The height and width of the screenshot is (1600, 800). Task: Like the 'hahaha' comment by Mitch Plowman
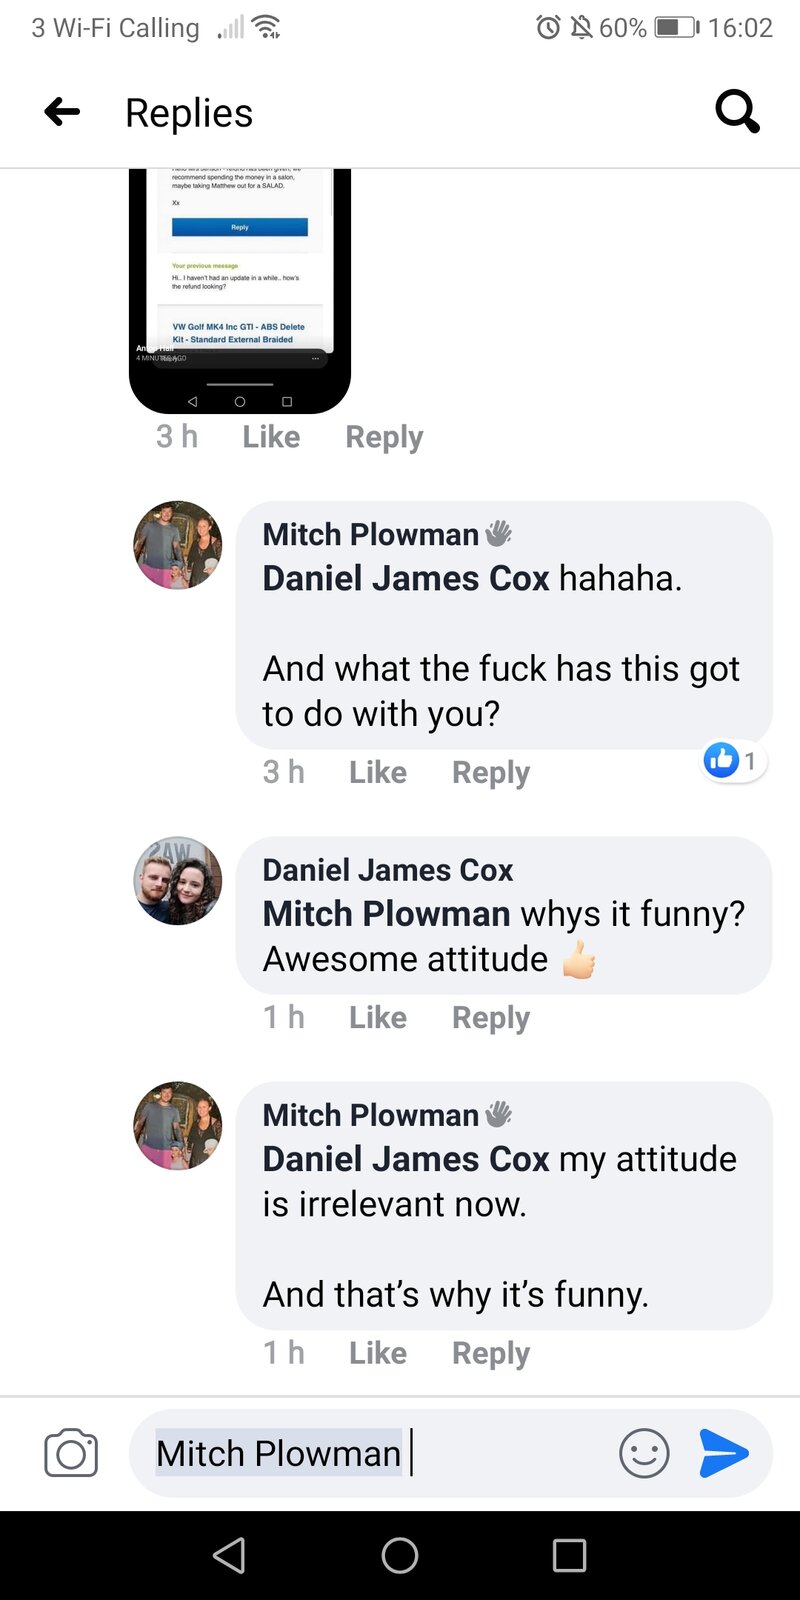pyautogui.click(x=377, y=772)
